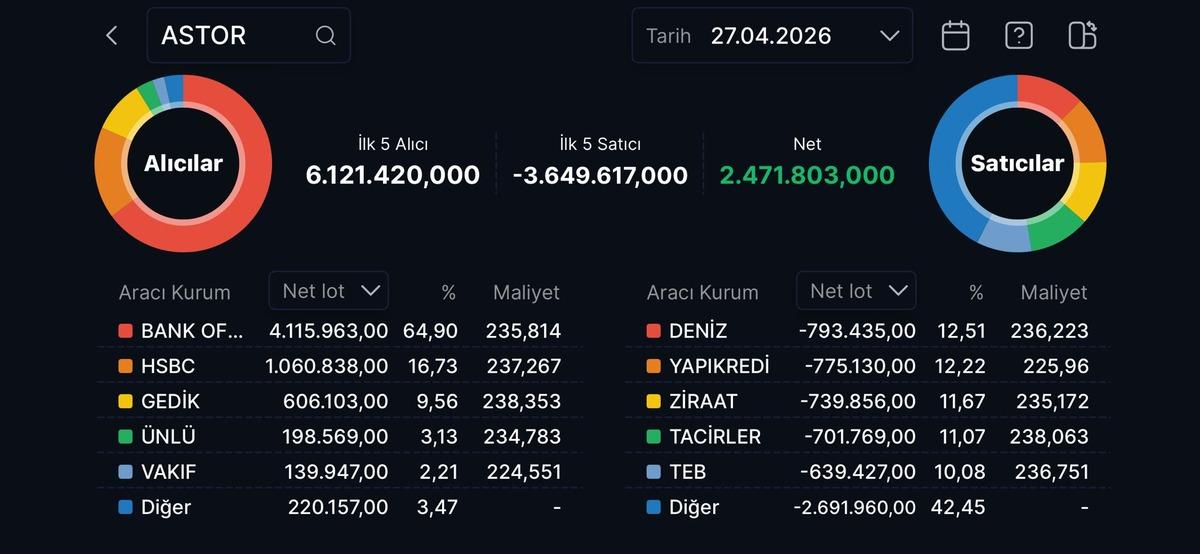Expand buyers Net lot dropdown

pyautogui.click(x=329, y=291)
